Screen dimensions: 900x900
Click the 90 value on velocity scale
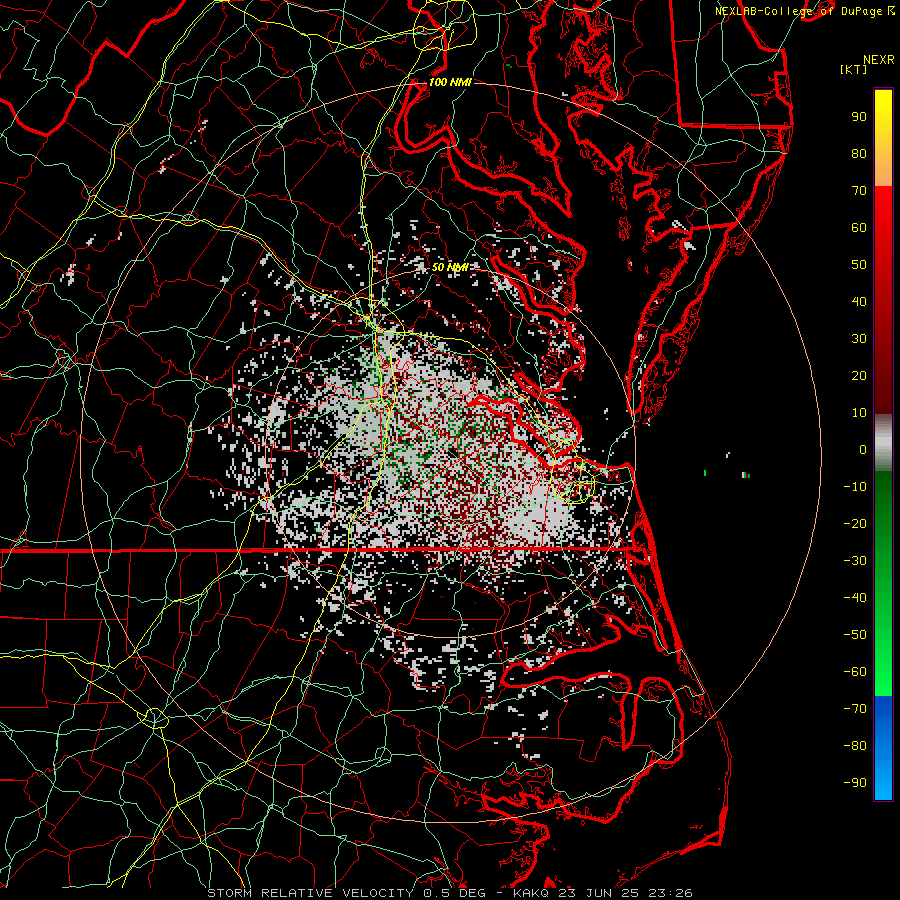pos(859,117)
